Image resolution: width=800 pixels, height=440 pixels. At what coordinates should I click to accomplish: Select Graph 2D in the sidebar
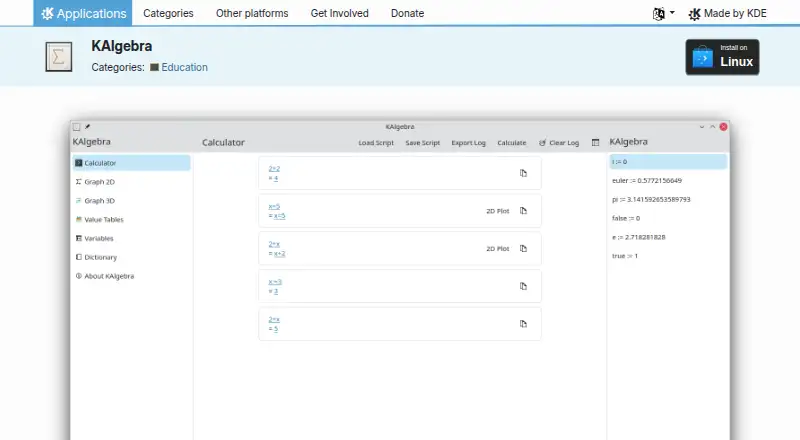tap(131, 182)
